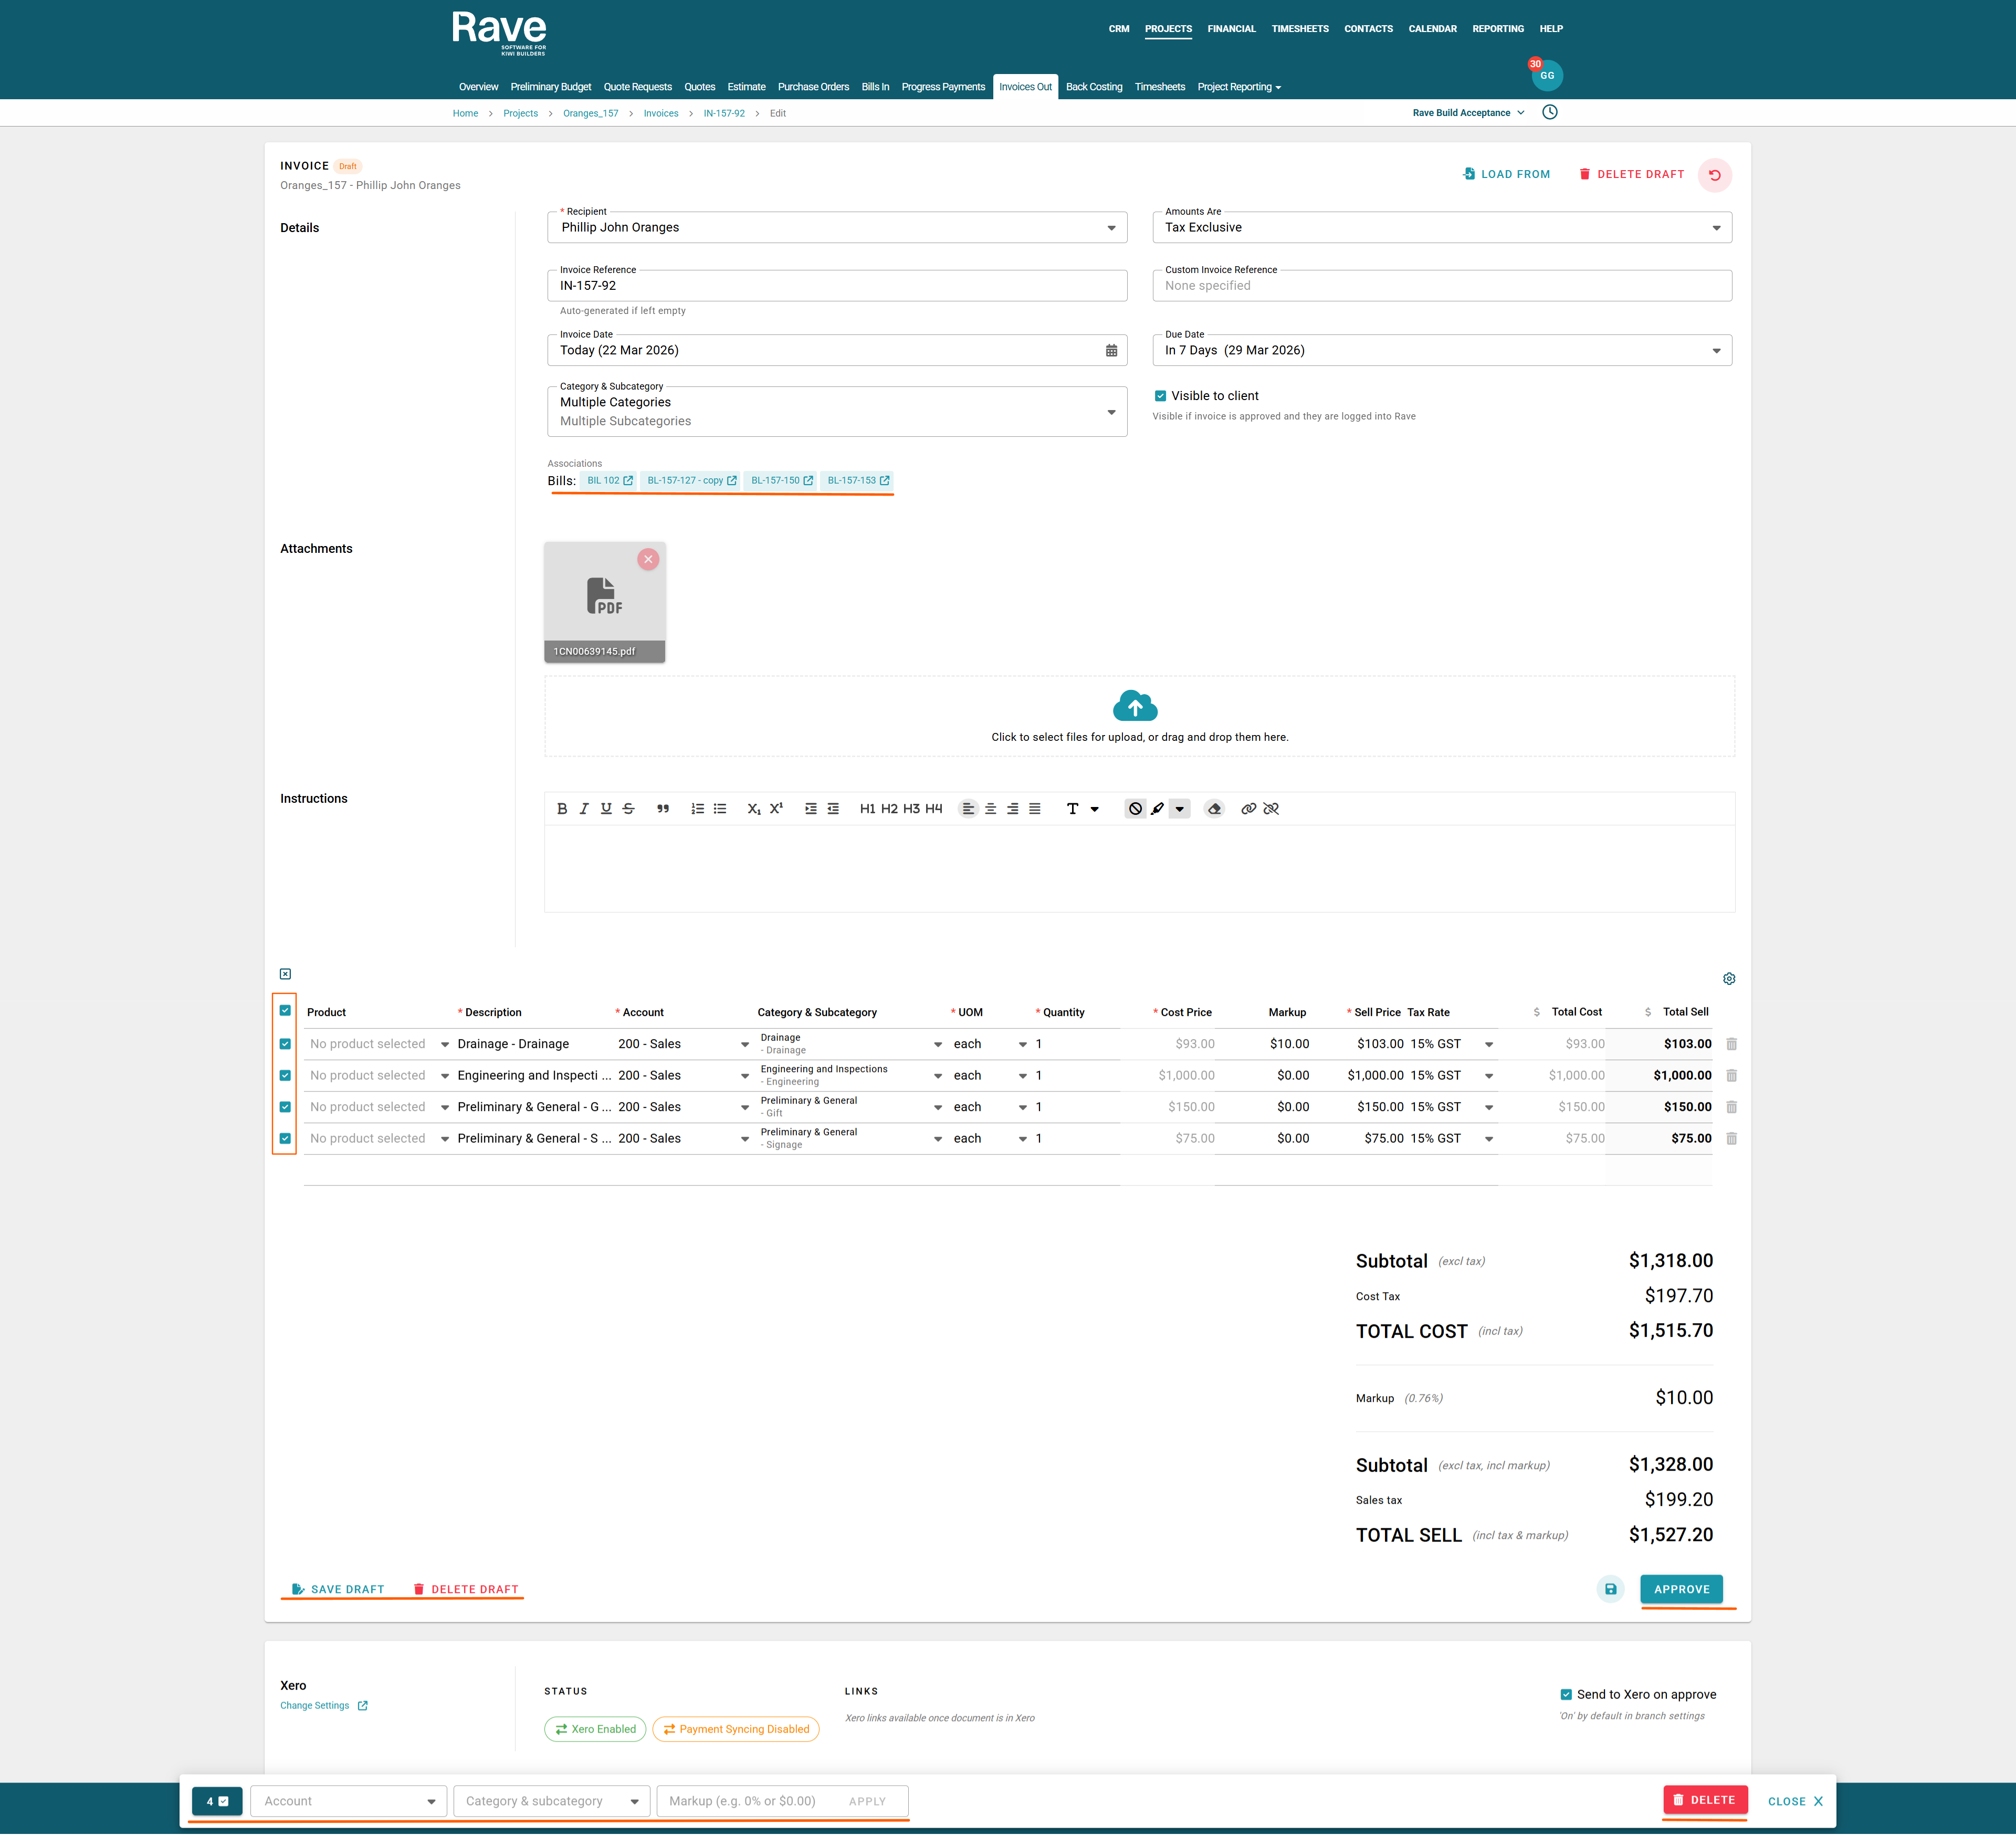Click the round save icon next to Approve
Screen dimensions: 2016x1835
[x=1610, y=1589]
